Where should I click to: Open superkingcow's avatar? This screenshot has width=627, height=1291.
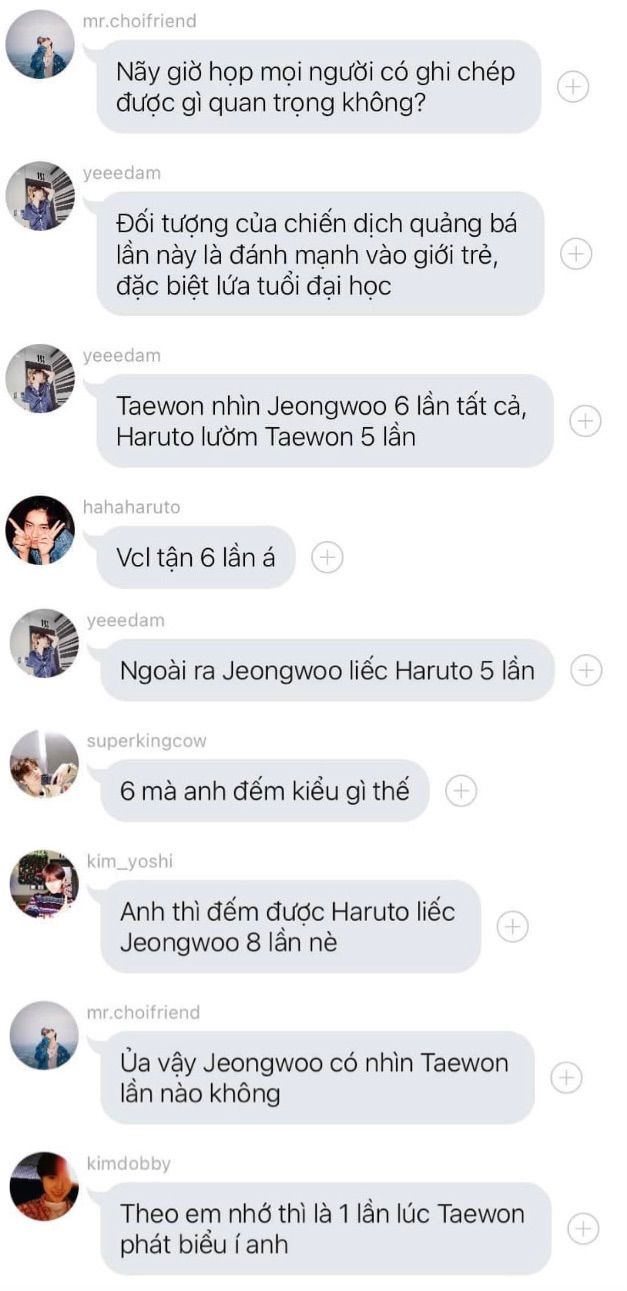click(x=44, y=765)
